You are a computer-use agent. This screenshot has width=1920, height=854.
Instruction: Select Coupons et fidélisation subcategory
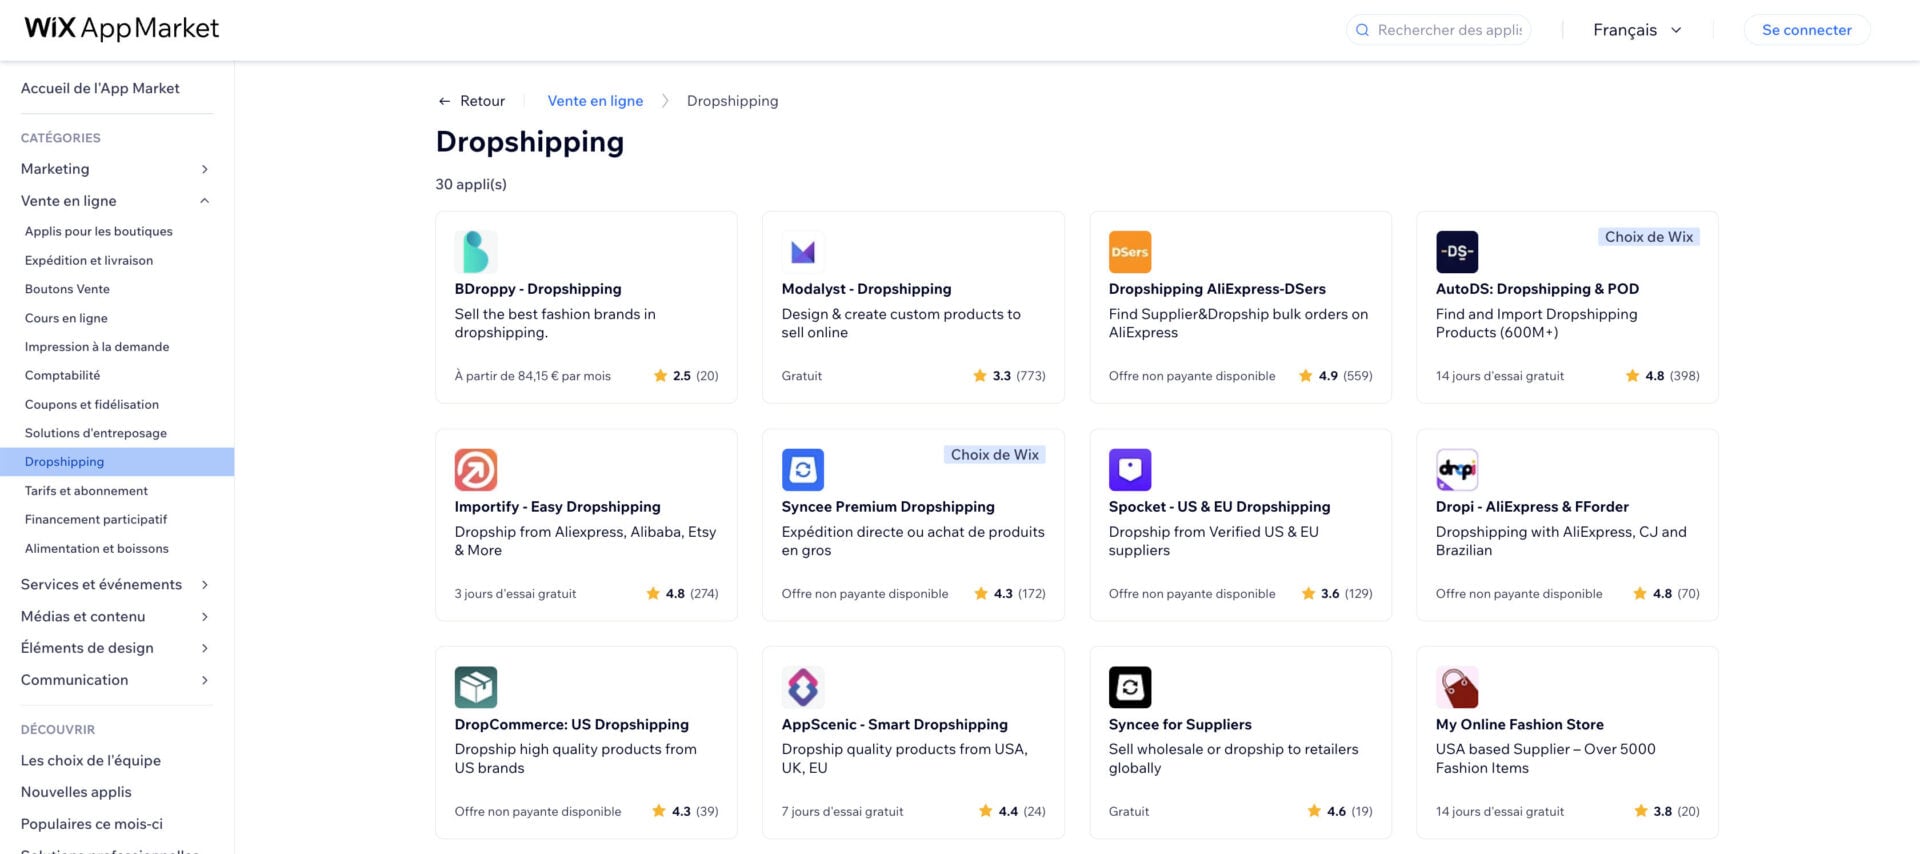point(92,404)
